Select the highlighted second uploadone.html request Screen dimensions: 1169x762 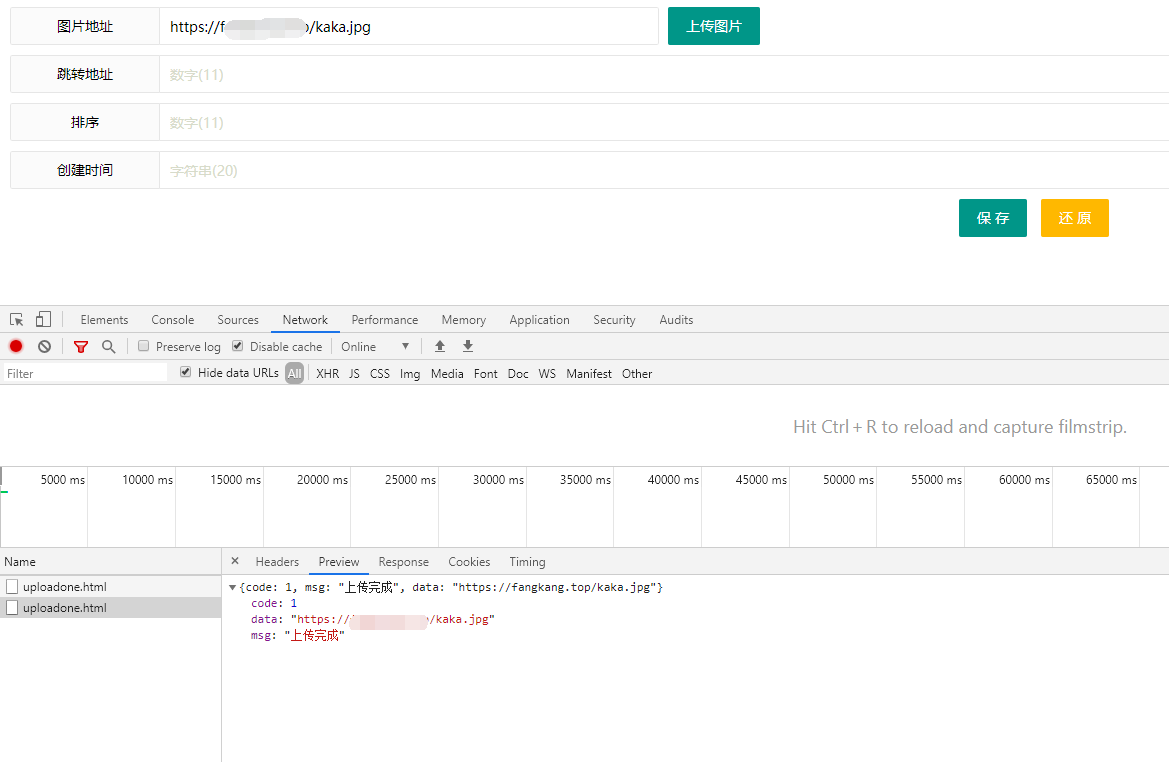tap(110, 608)
